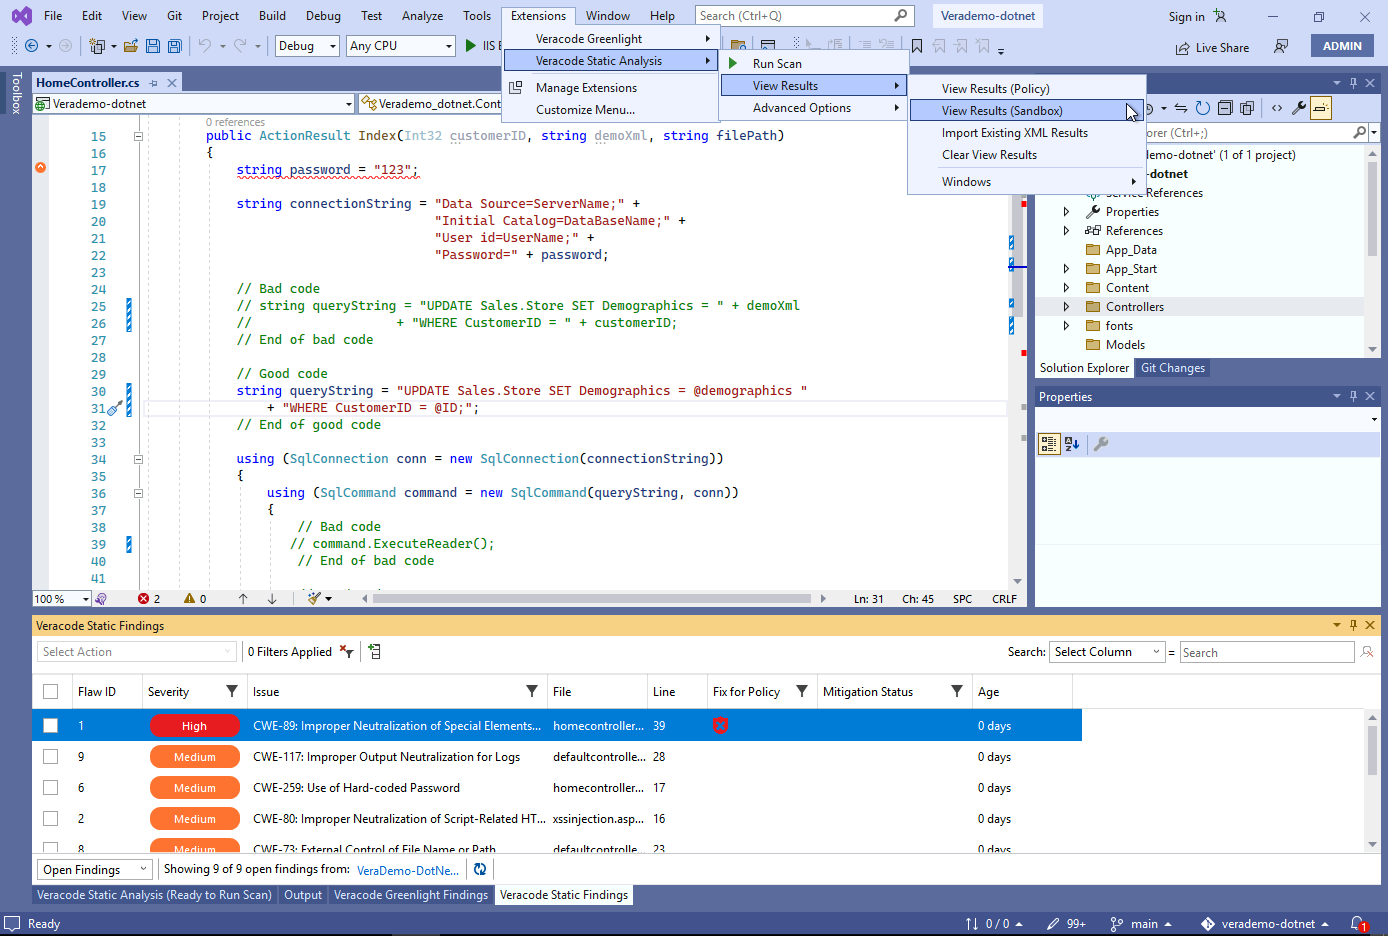The width and height of the screenshot is (1388, 936).
Task: Click the Search (Ctrl+Q) box
Action: click(x=804, y=16)
